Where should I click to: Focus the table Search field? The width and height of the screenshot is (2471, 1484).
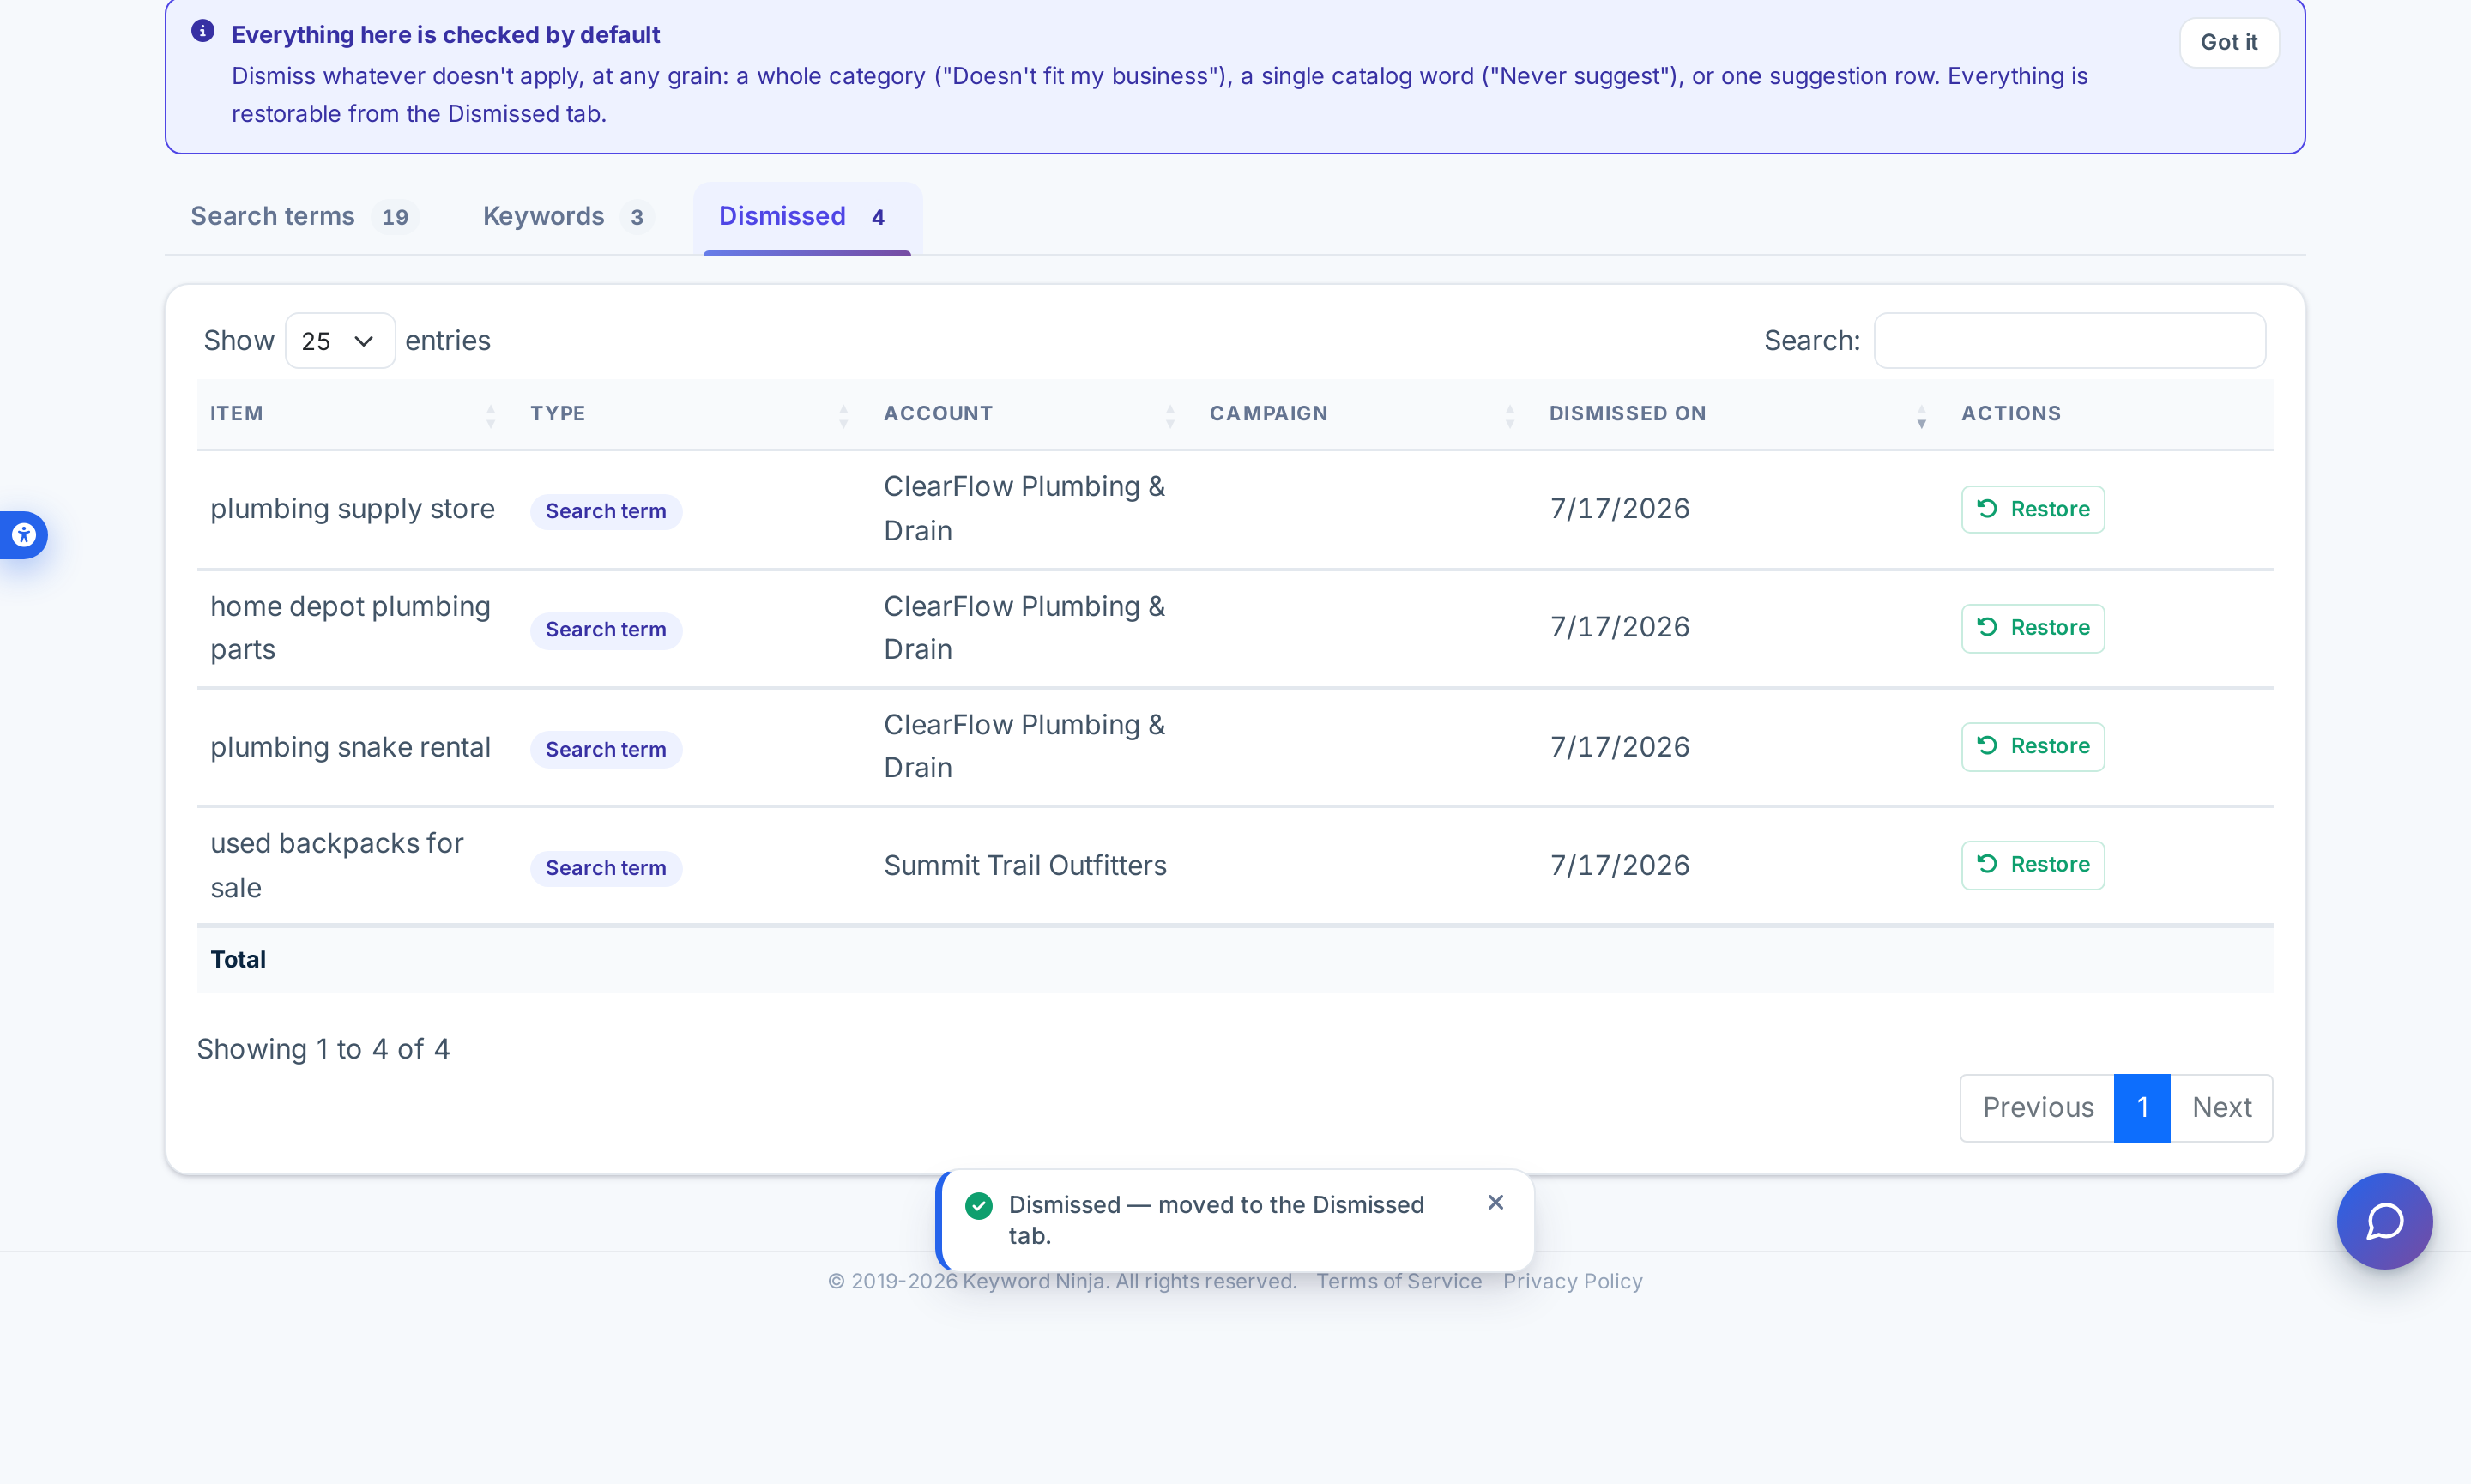pyautogui.click(x=2069, y=341)
